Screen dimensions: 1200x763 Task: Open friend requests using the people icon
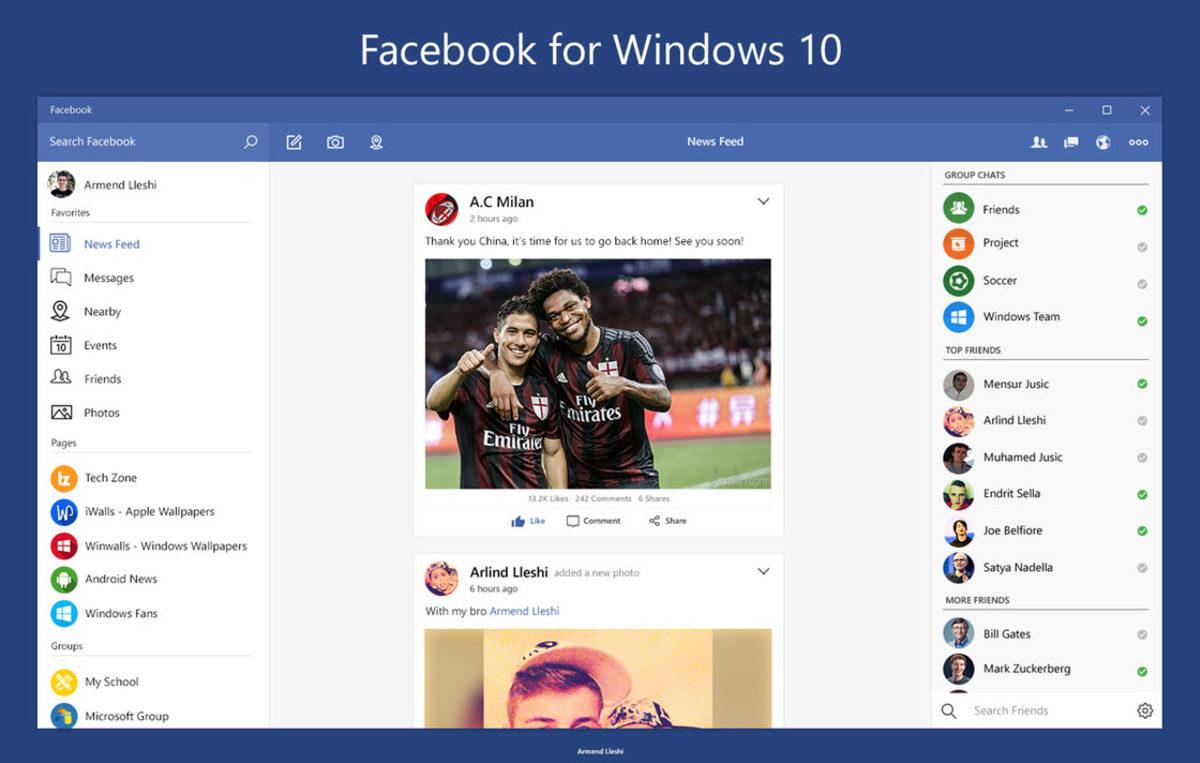point(1039,142)
